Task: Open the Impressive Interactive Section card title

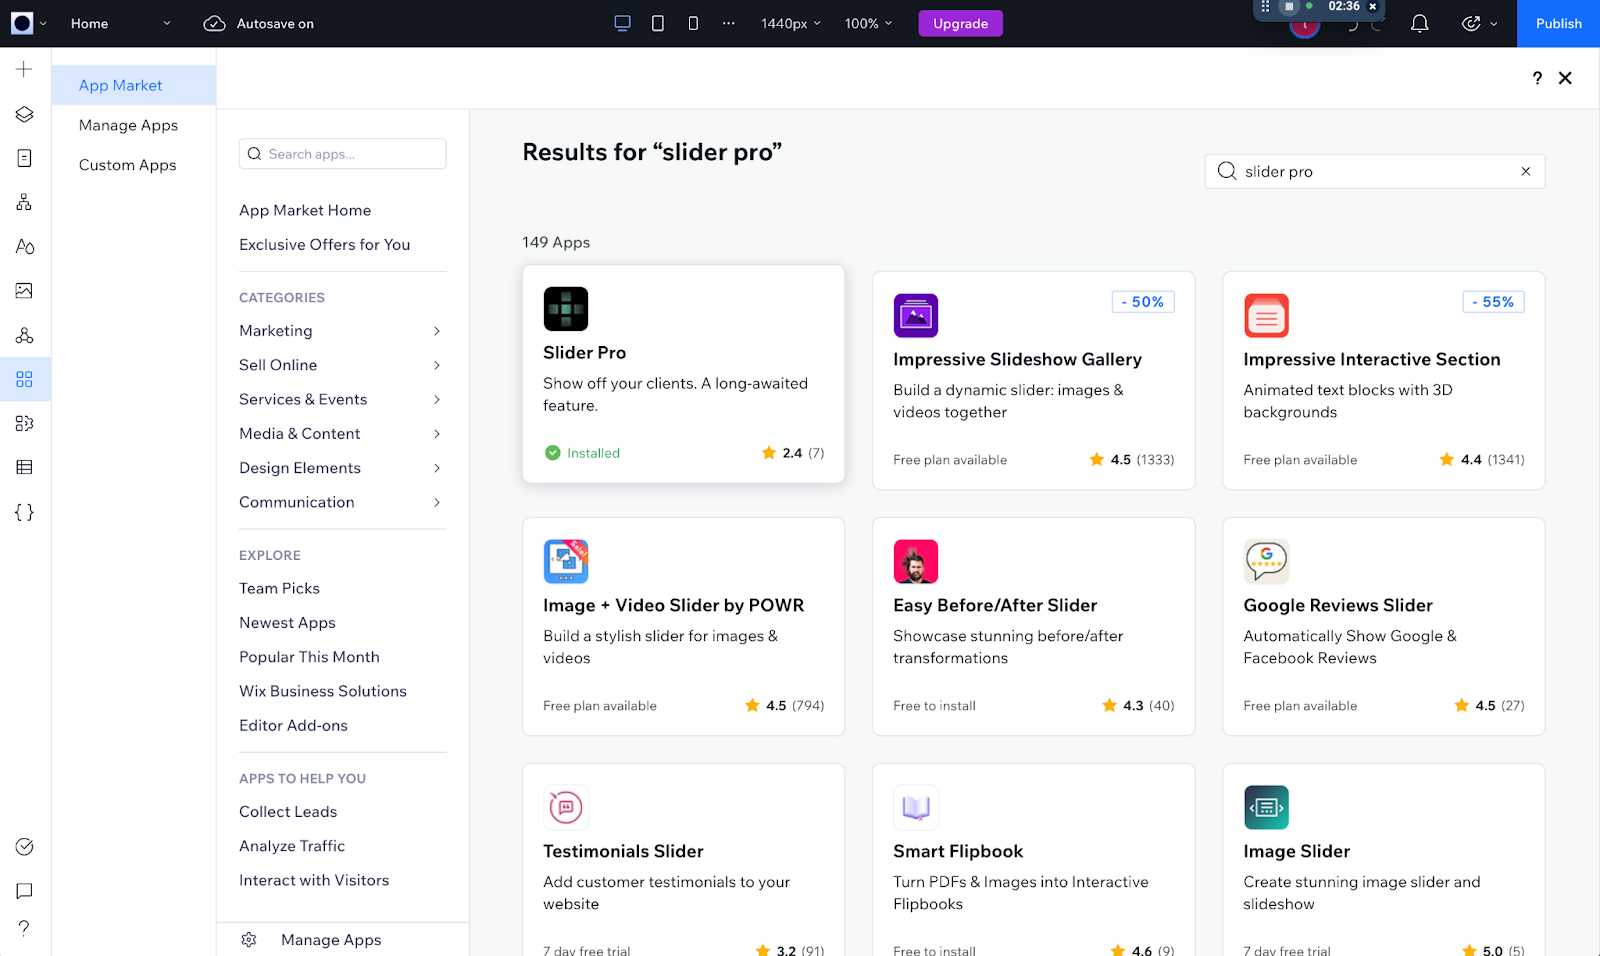Action: (1372, 359)
